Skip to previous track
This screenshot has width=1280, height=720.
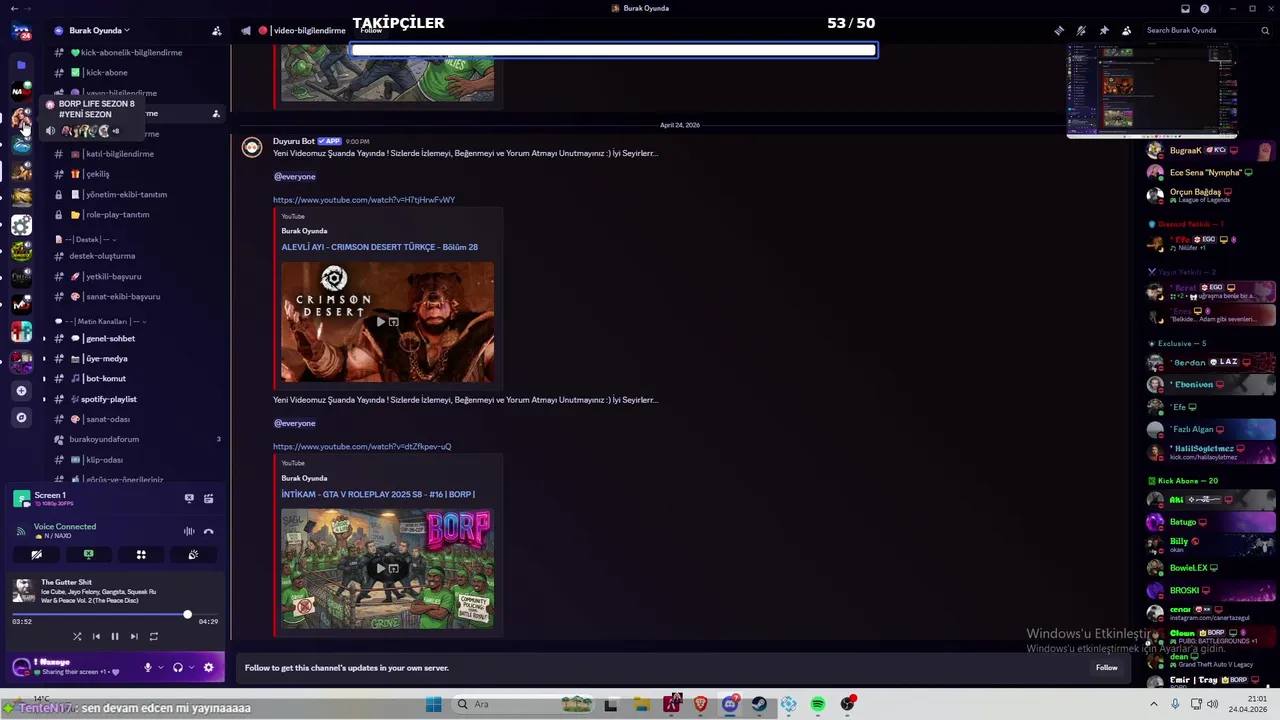pyautogui.click(x=96, y=636)
